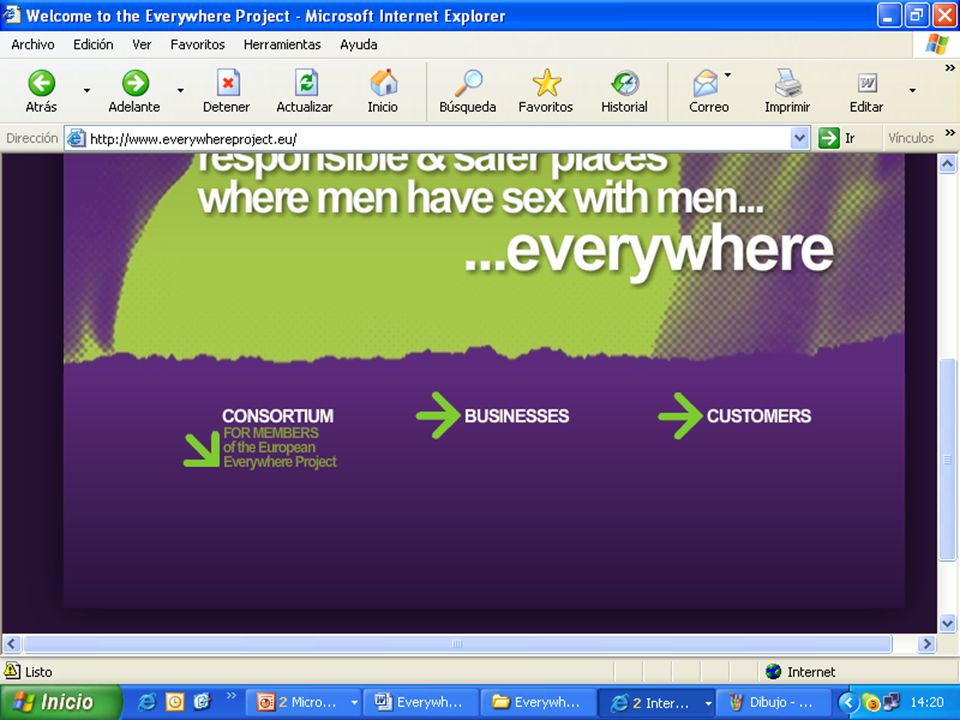Launch the clock-like quick launch icon
This screenshot has height=720, width=960.
tap(175, 702)
